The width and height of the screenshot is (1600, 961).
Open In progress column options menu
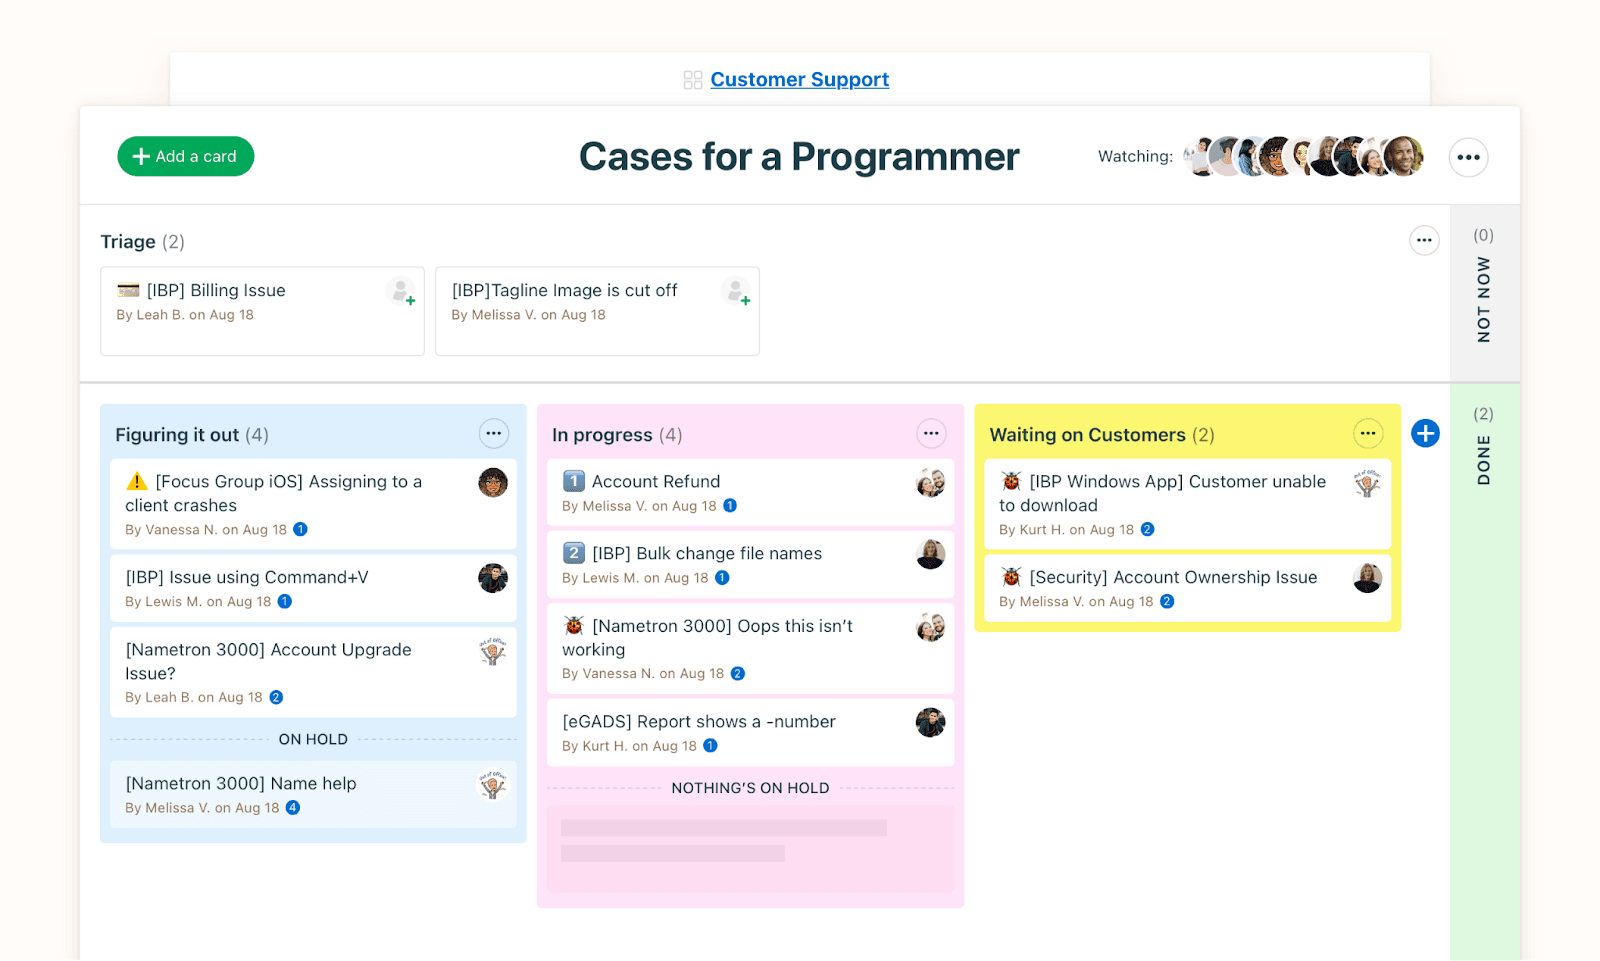point(931,433)
